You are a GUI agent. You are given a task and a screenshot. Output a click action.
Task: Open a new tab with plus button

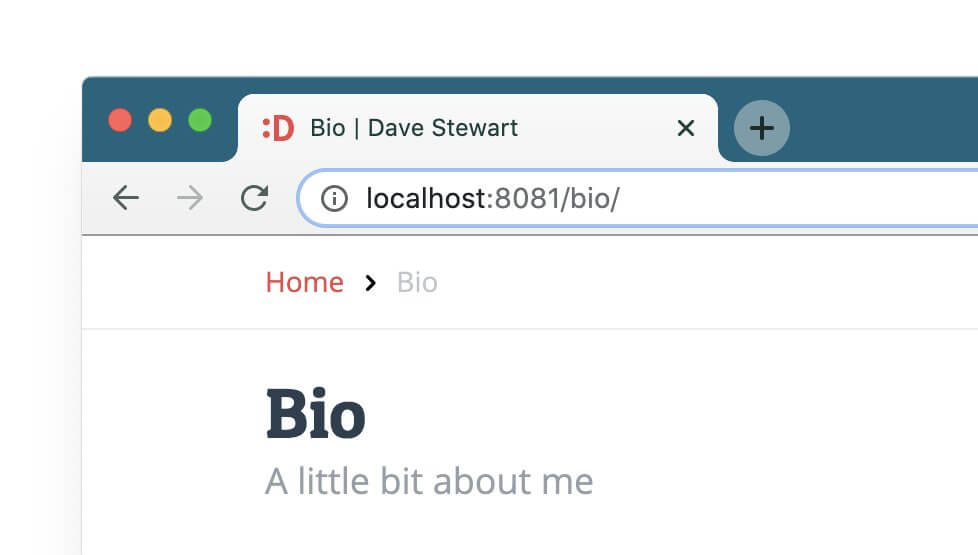coord(762,128)
